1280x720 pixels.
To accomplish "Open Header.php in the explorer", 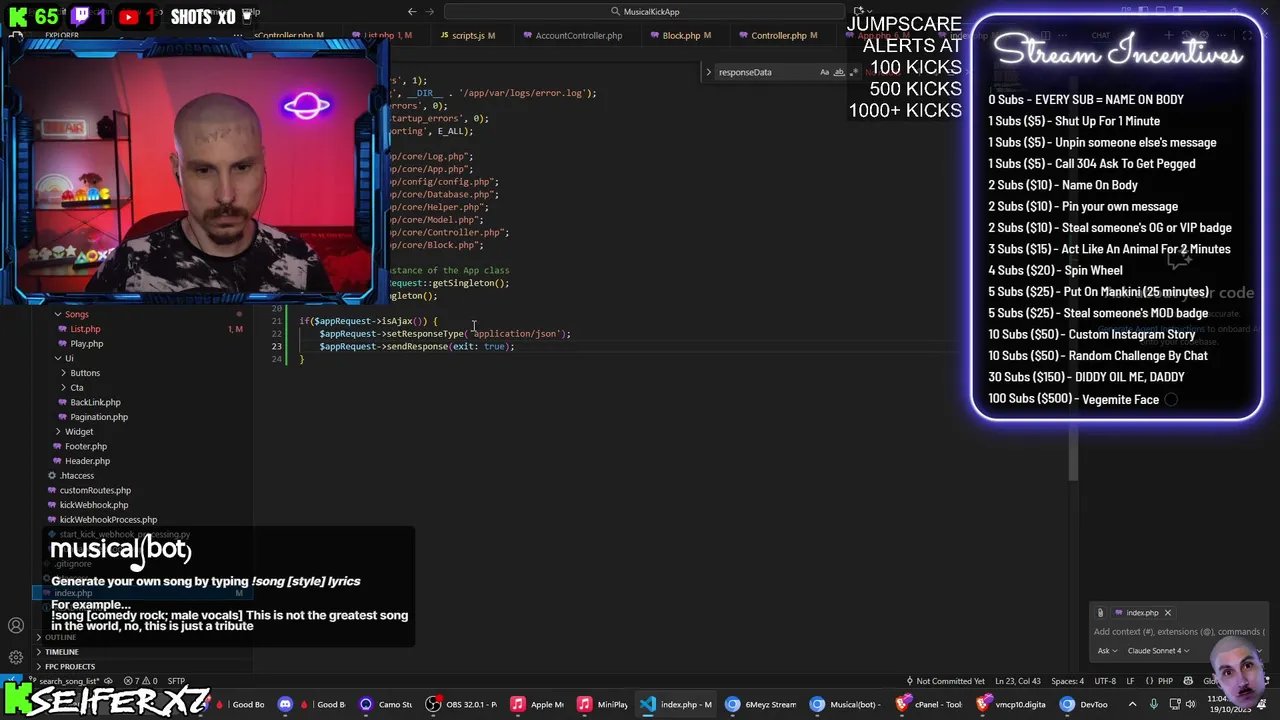I will (87, 461).
